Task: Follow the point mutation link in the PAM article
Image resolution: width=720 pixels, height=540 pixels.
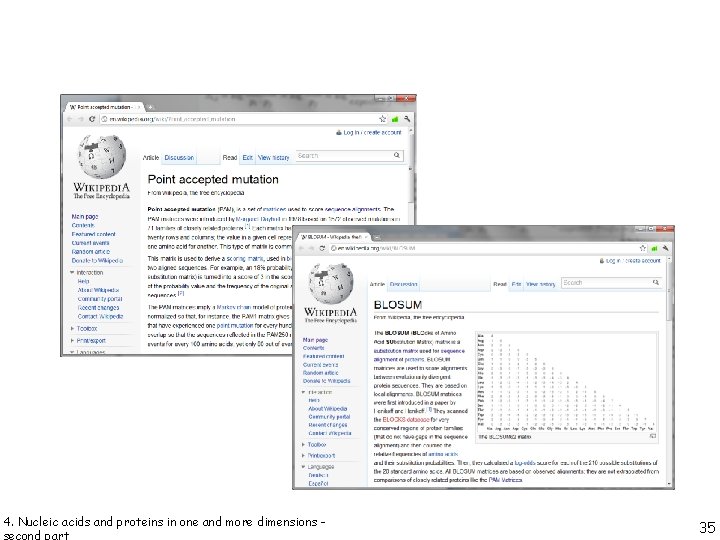Action: (x=234, y=326)
